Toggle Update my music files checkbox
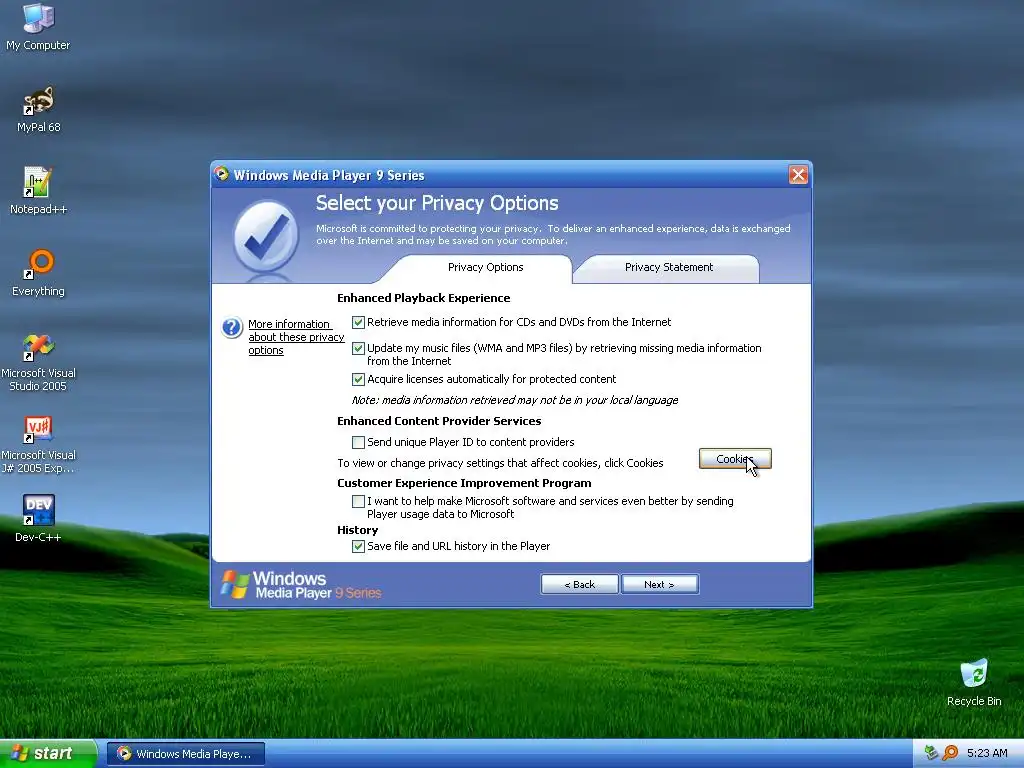Screen dimensions: 1024x768 pyautogui.click(x=358, y=348)
